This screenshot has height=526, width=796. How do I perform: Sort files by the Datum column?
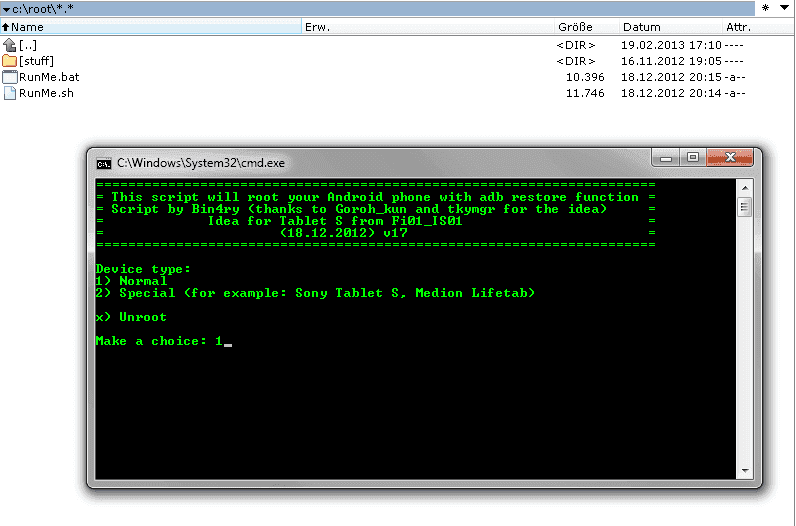pos(671,27)
